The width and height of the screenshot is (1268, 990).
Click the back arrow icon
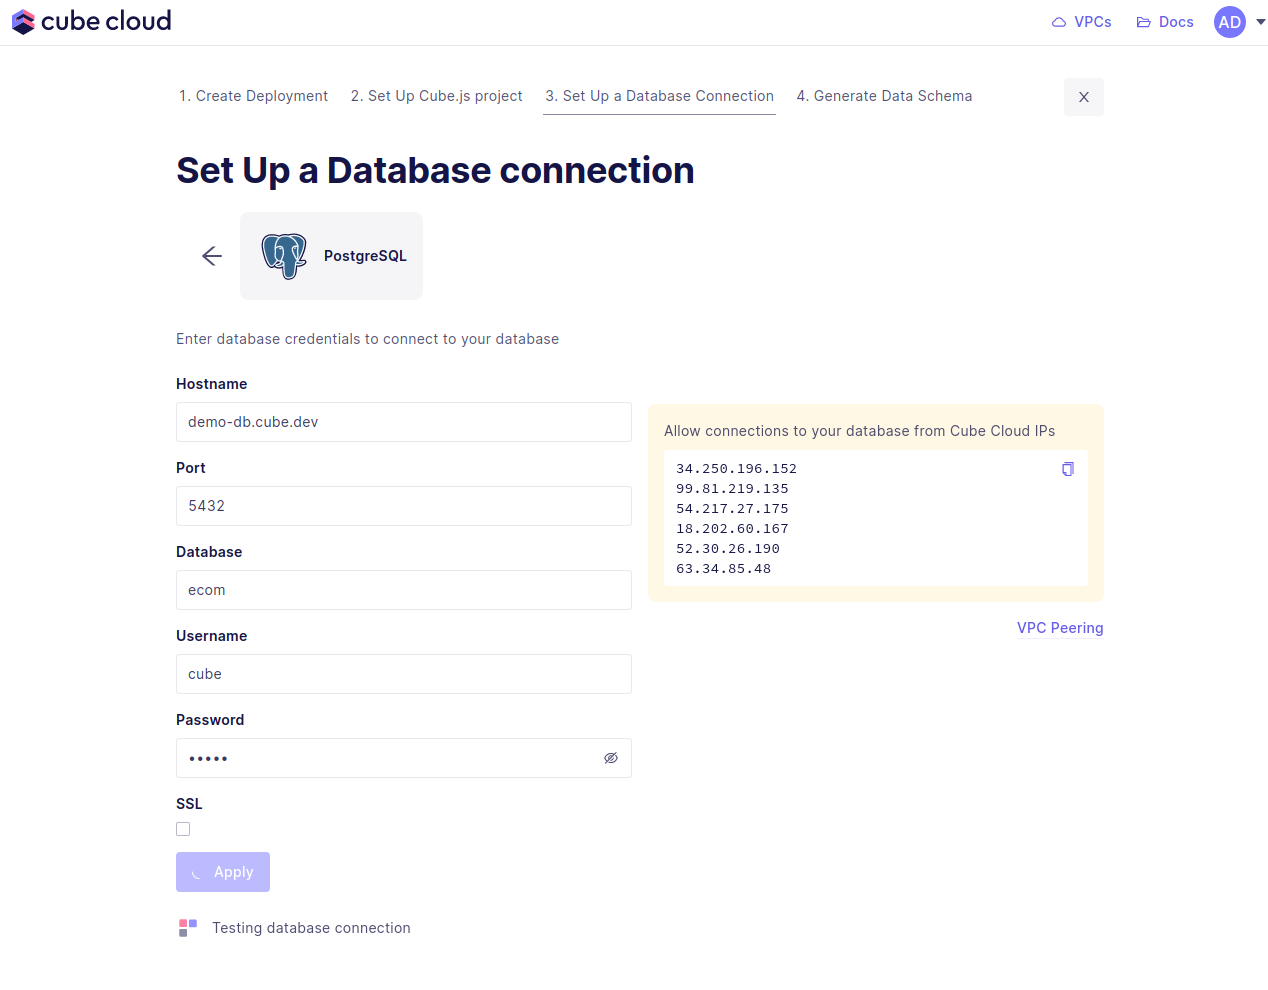(211, 256)
